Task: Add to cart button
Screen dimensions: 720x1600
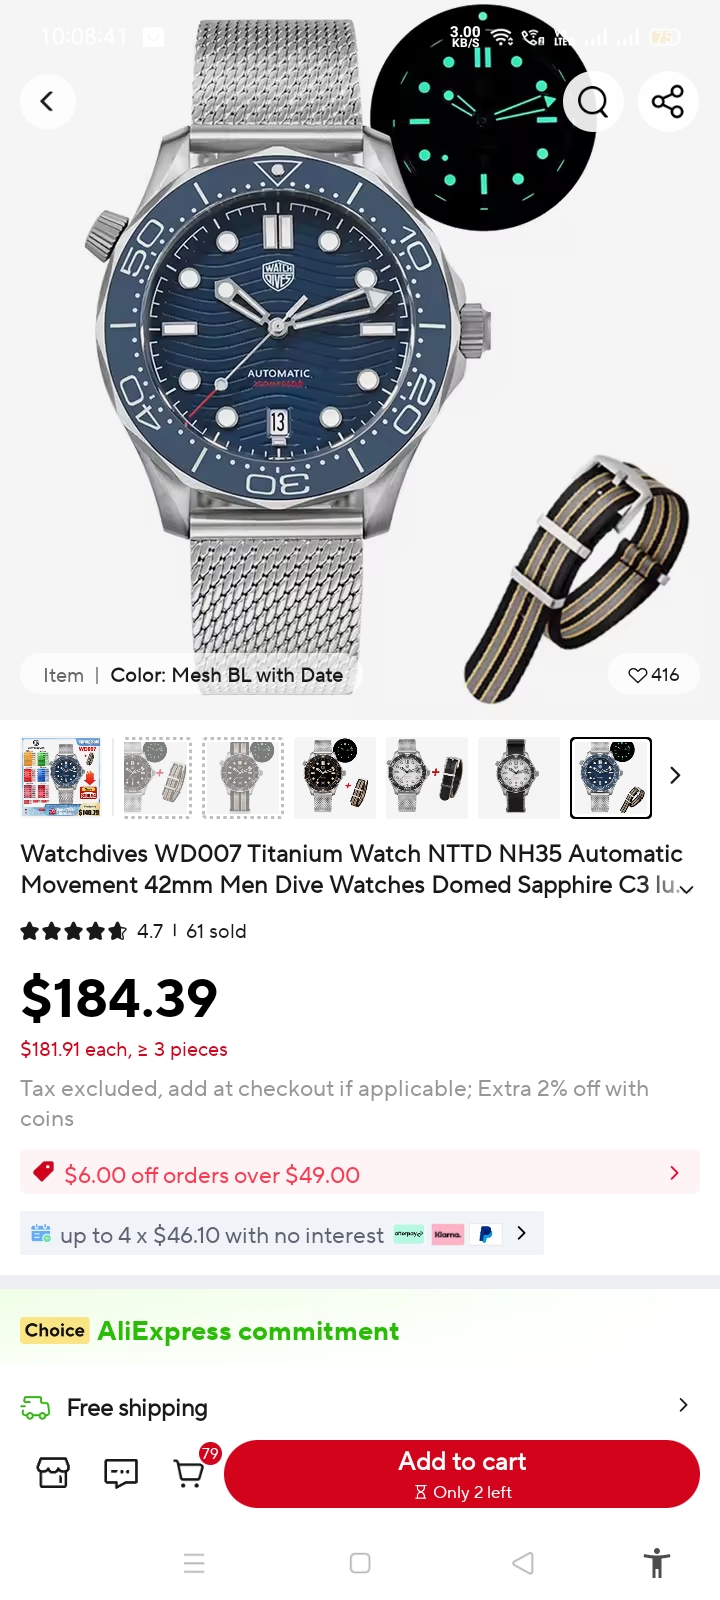Action: 462,1474
